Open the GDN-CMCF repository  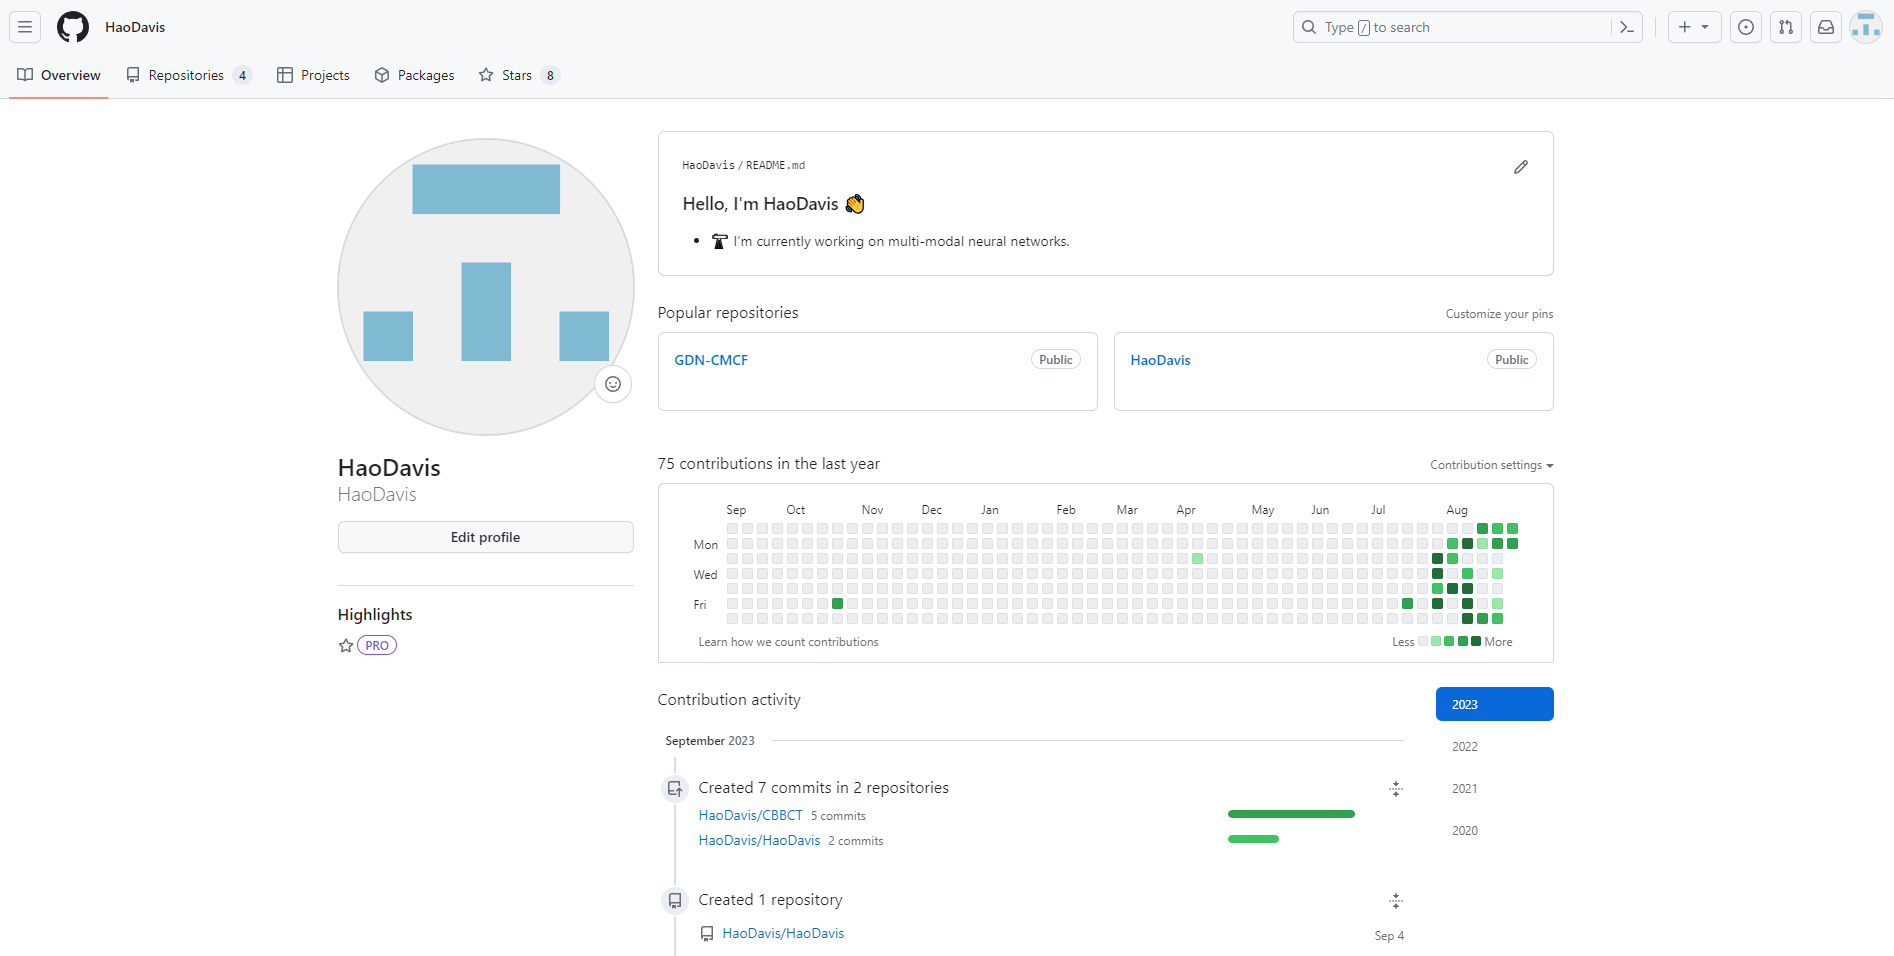711,360
